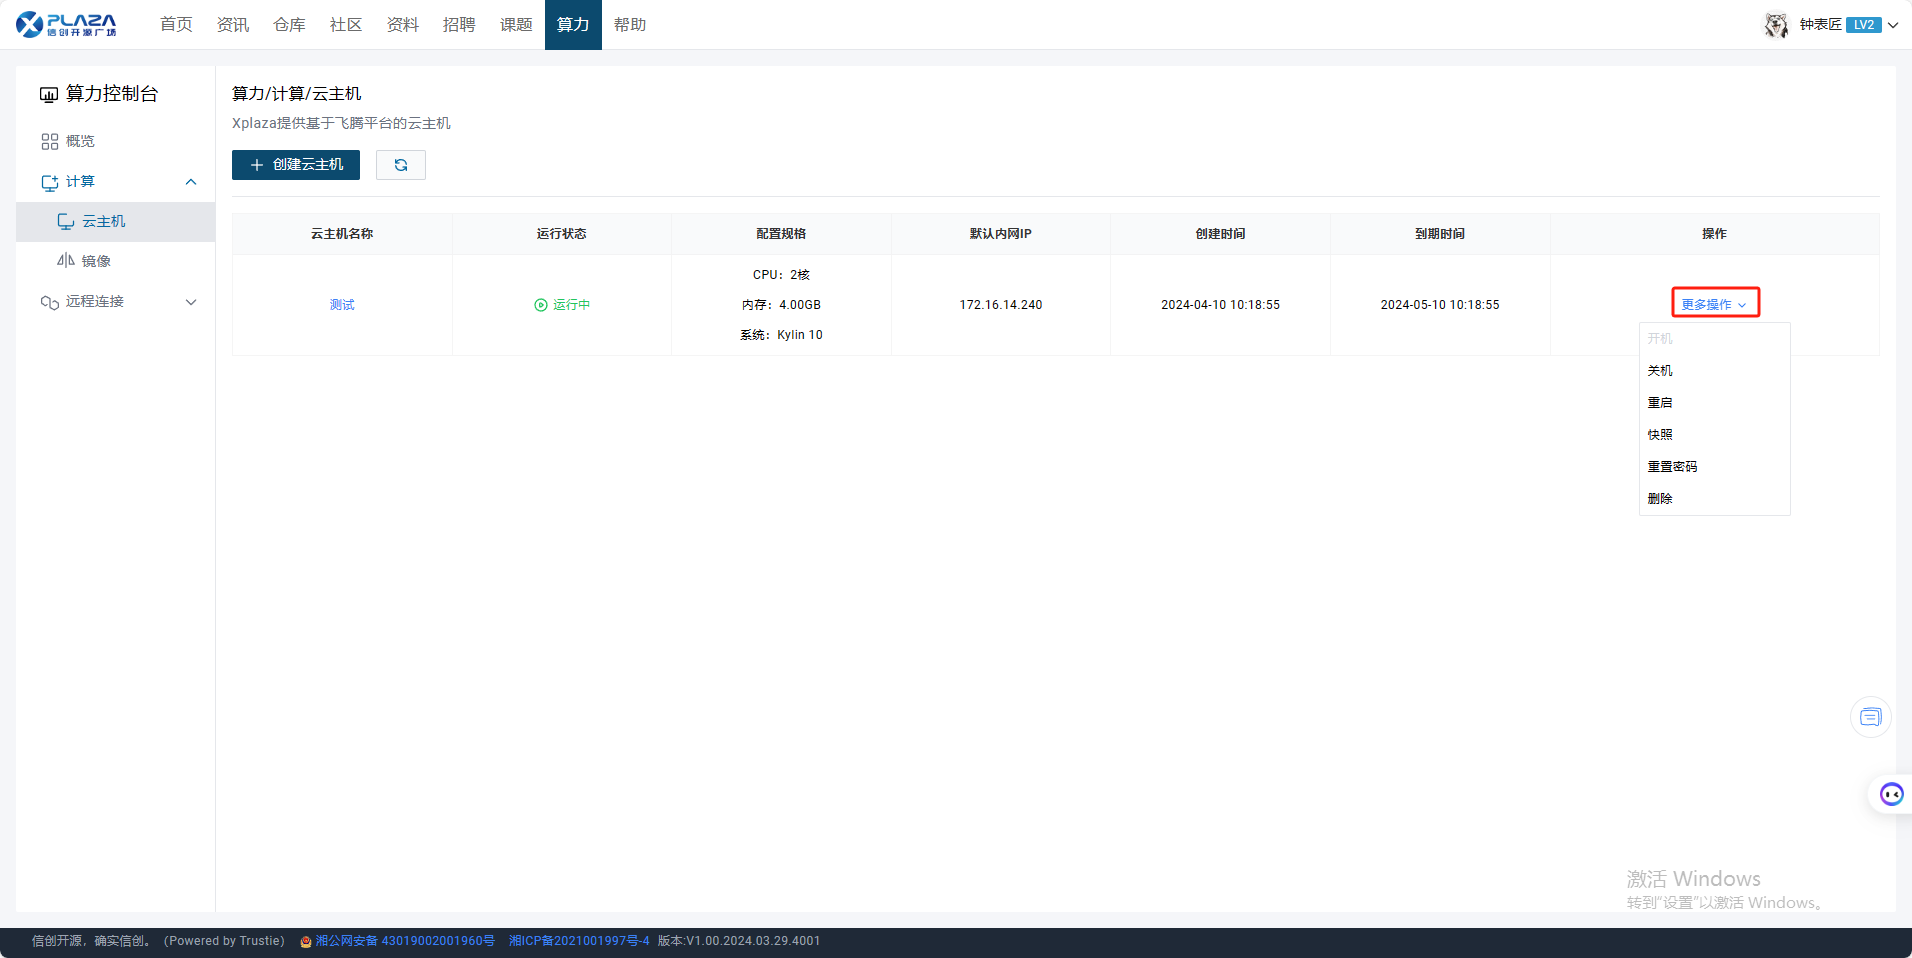Click the user avatar picture
The image size is (1912, 958).
pyautogui.click(x=1776, y=25)
